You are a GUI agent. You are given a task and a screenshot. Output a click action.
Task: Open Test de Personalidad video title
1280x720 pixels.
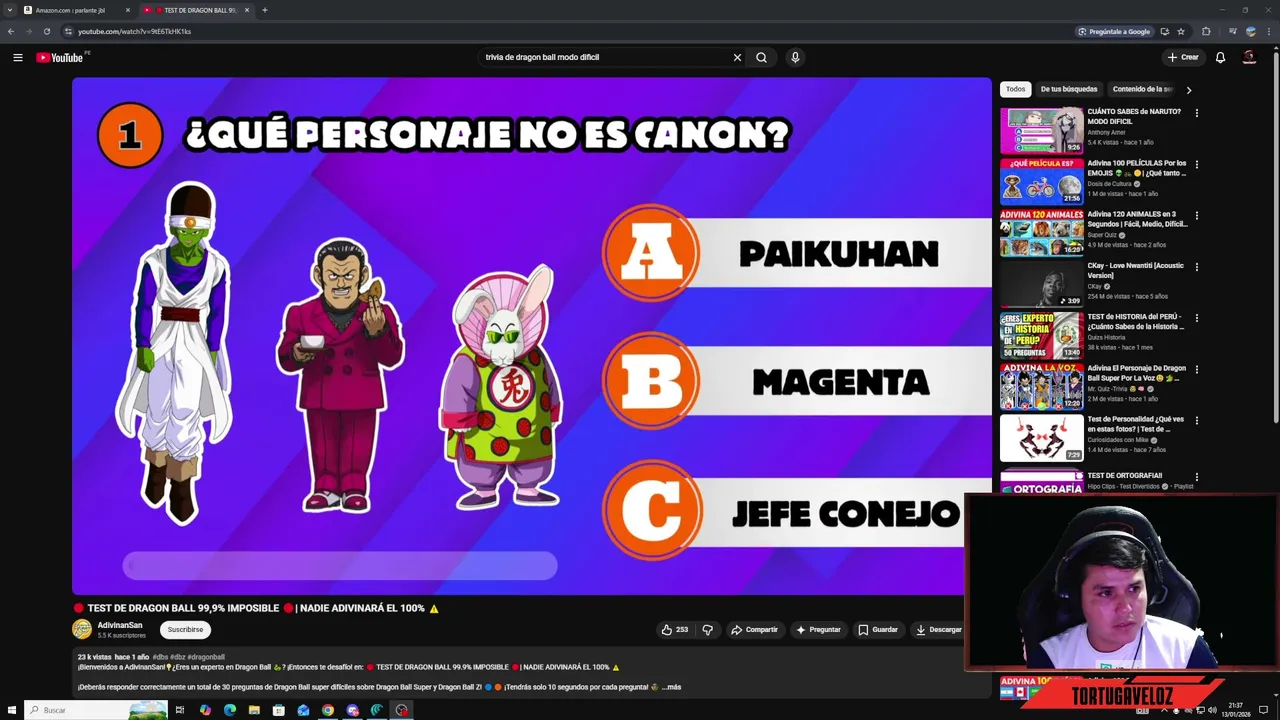pos(1136,424)
